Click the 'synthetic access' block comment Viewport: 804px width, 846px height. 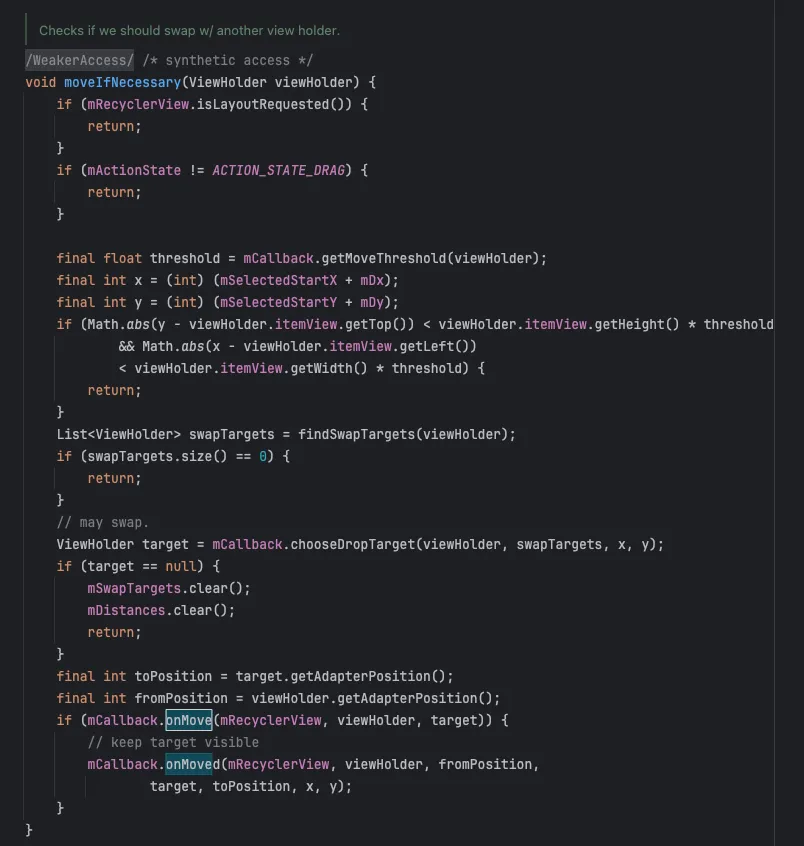(228, 60)
